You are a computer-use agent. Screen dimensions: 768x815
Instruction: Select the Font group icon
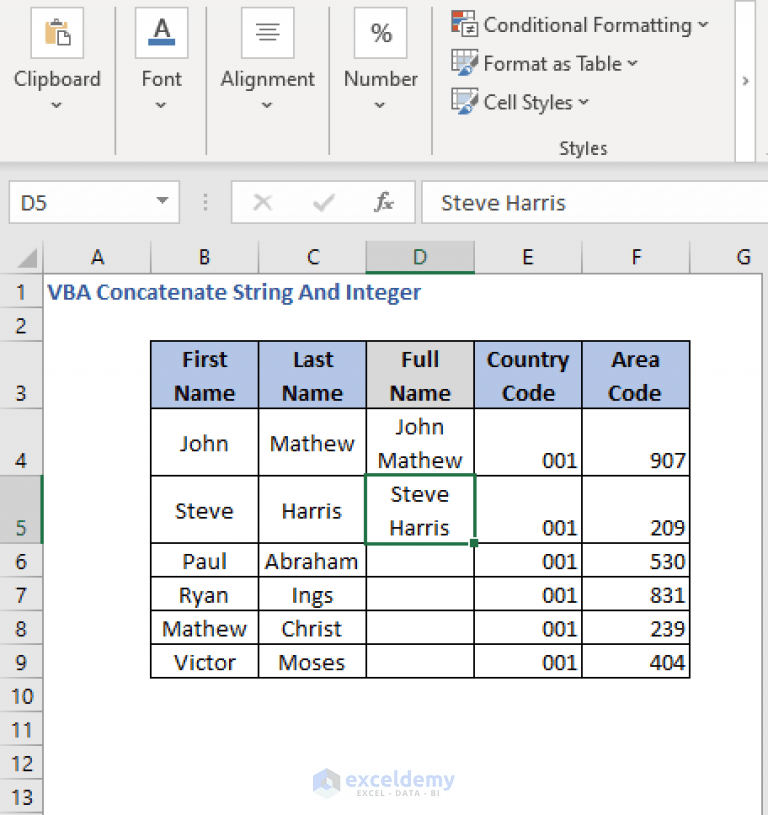click(x=161, y=33)
